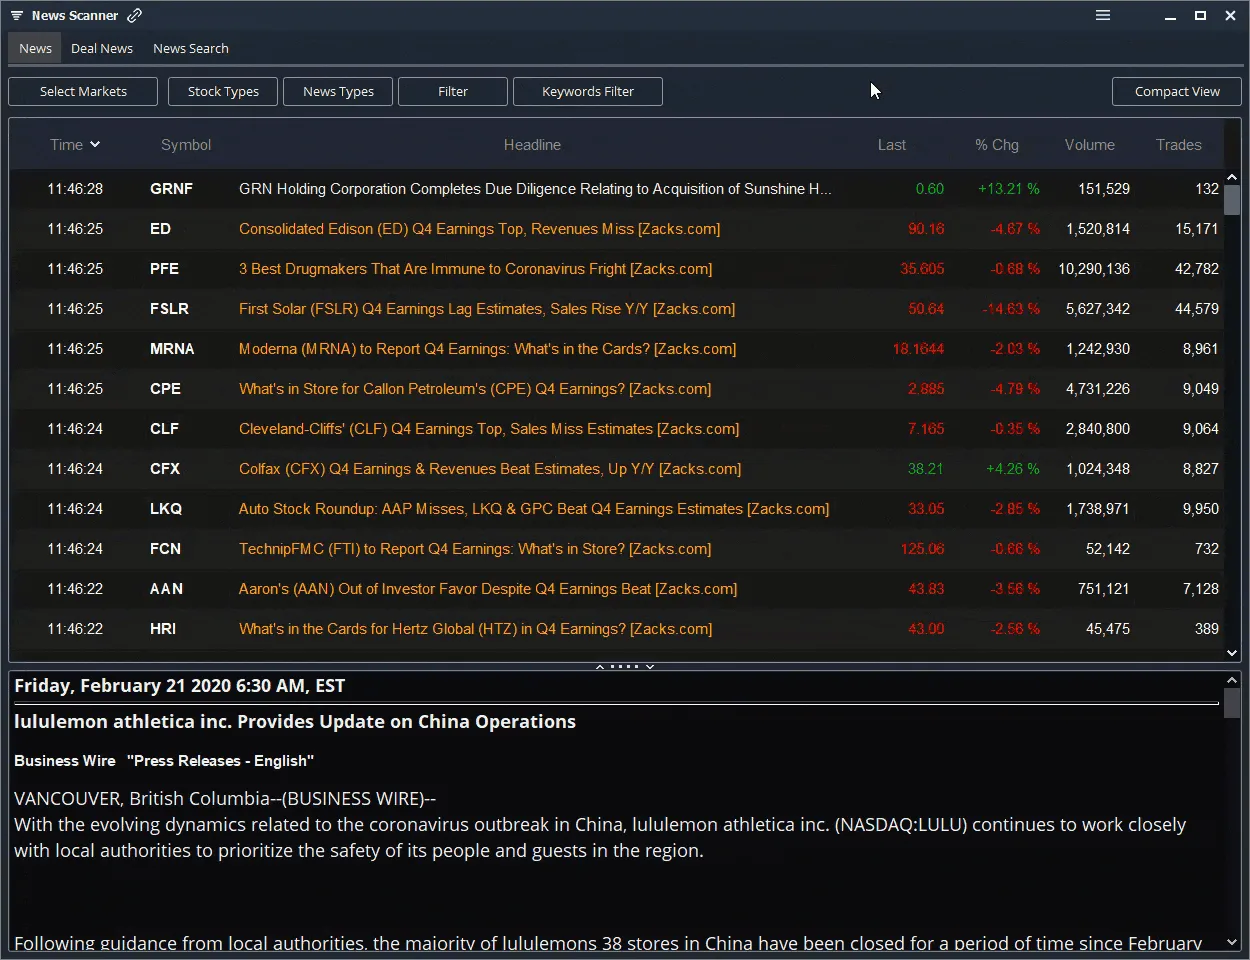This screenshot has height=960, width=1250.
Task: Open the GRN Holding Corporation headline
Action: point(535,189)
